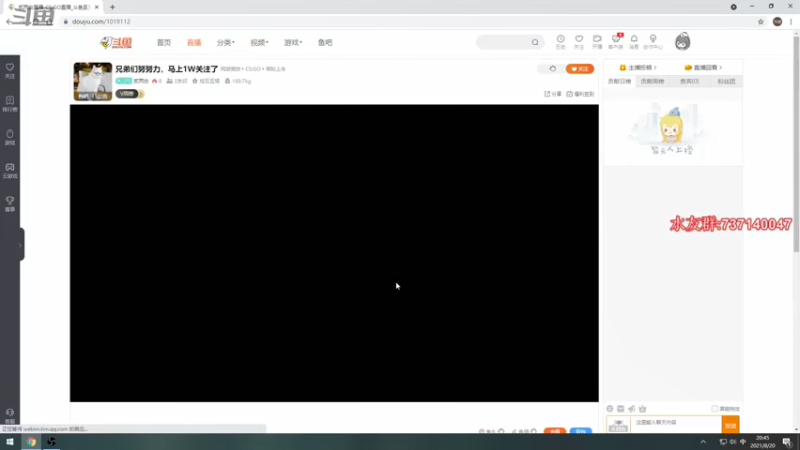Click the orange 发送 send button

[x=731, y=424]
